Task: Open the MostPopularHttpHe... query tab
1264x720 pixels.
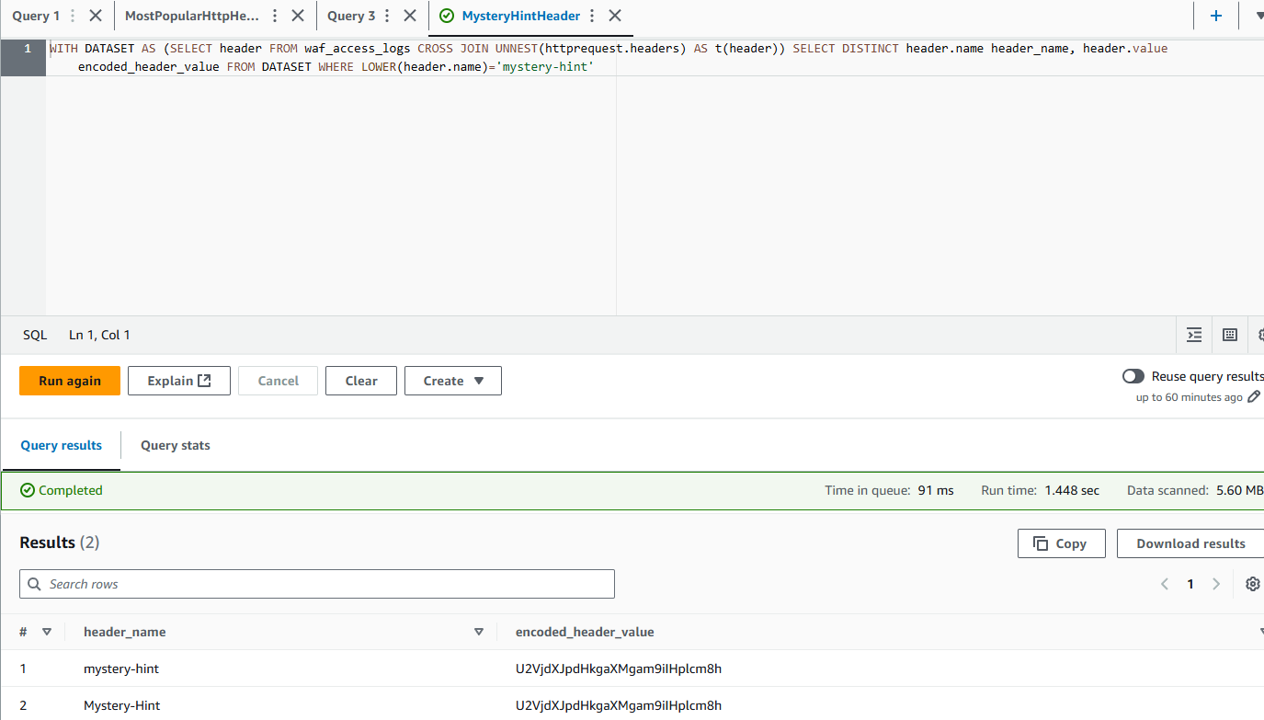Action: point(191,16)
